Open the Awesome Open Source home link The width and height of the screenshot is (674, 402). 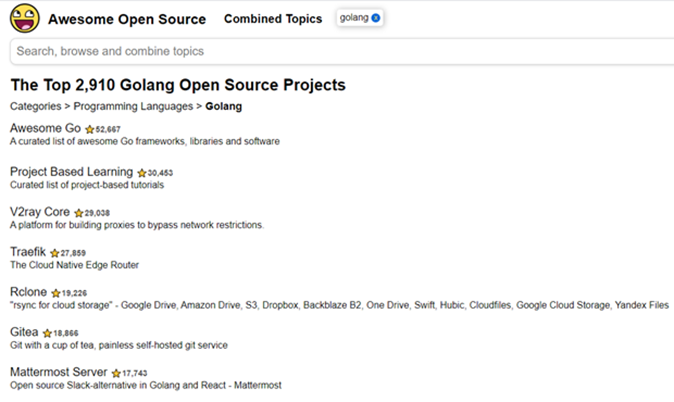127,19
